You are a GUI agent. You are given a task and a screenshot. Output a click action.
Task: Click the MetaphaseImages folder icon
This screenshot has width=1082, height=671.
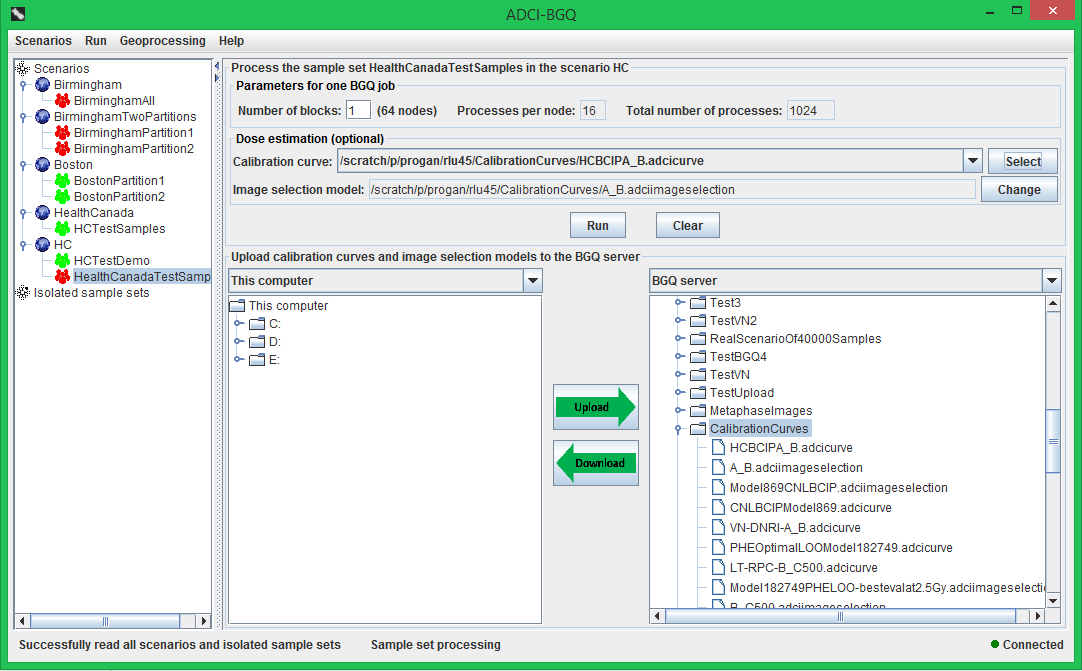coord(698,411)
